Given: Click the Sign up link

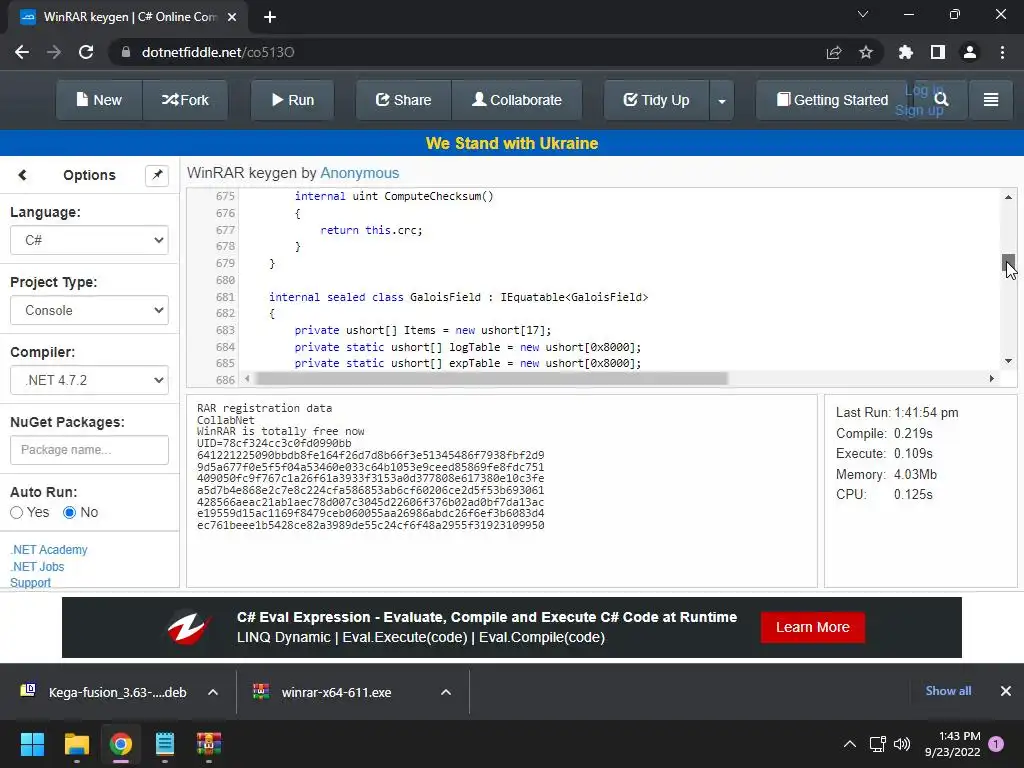Looking at the screenshot, I should 919,110.
